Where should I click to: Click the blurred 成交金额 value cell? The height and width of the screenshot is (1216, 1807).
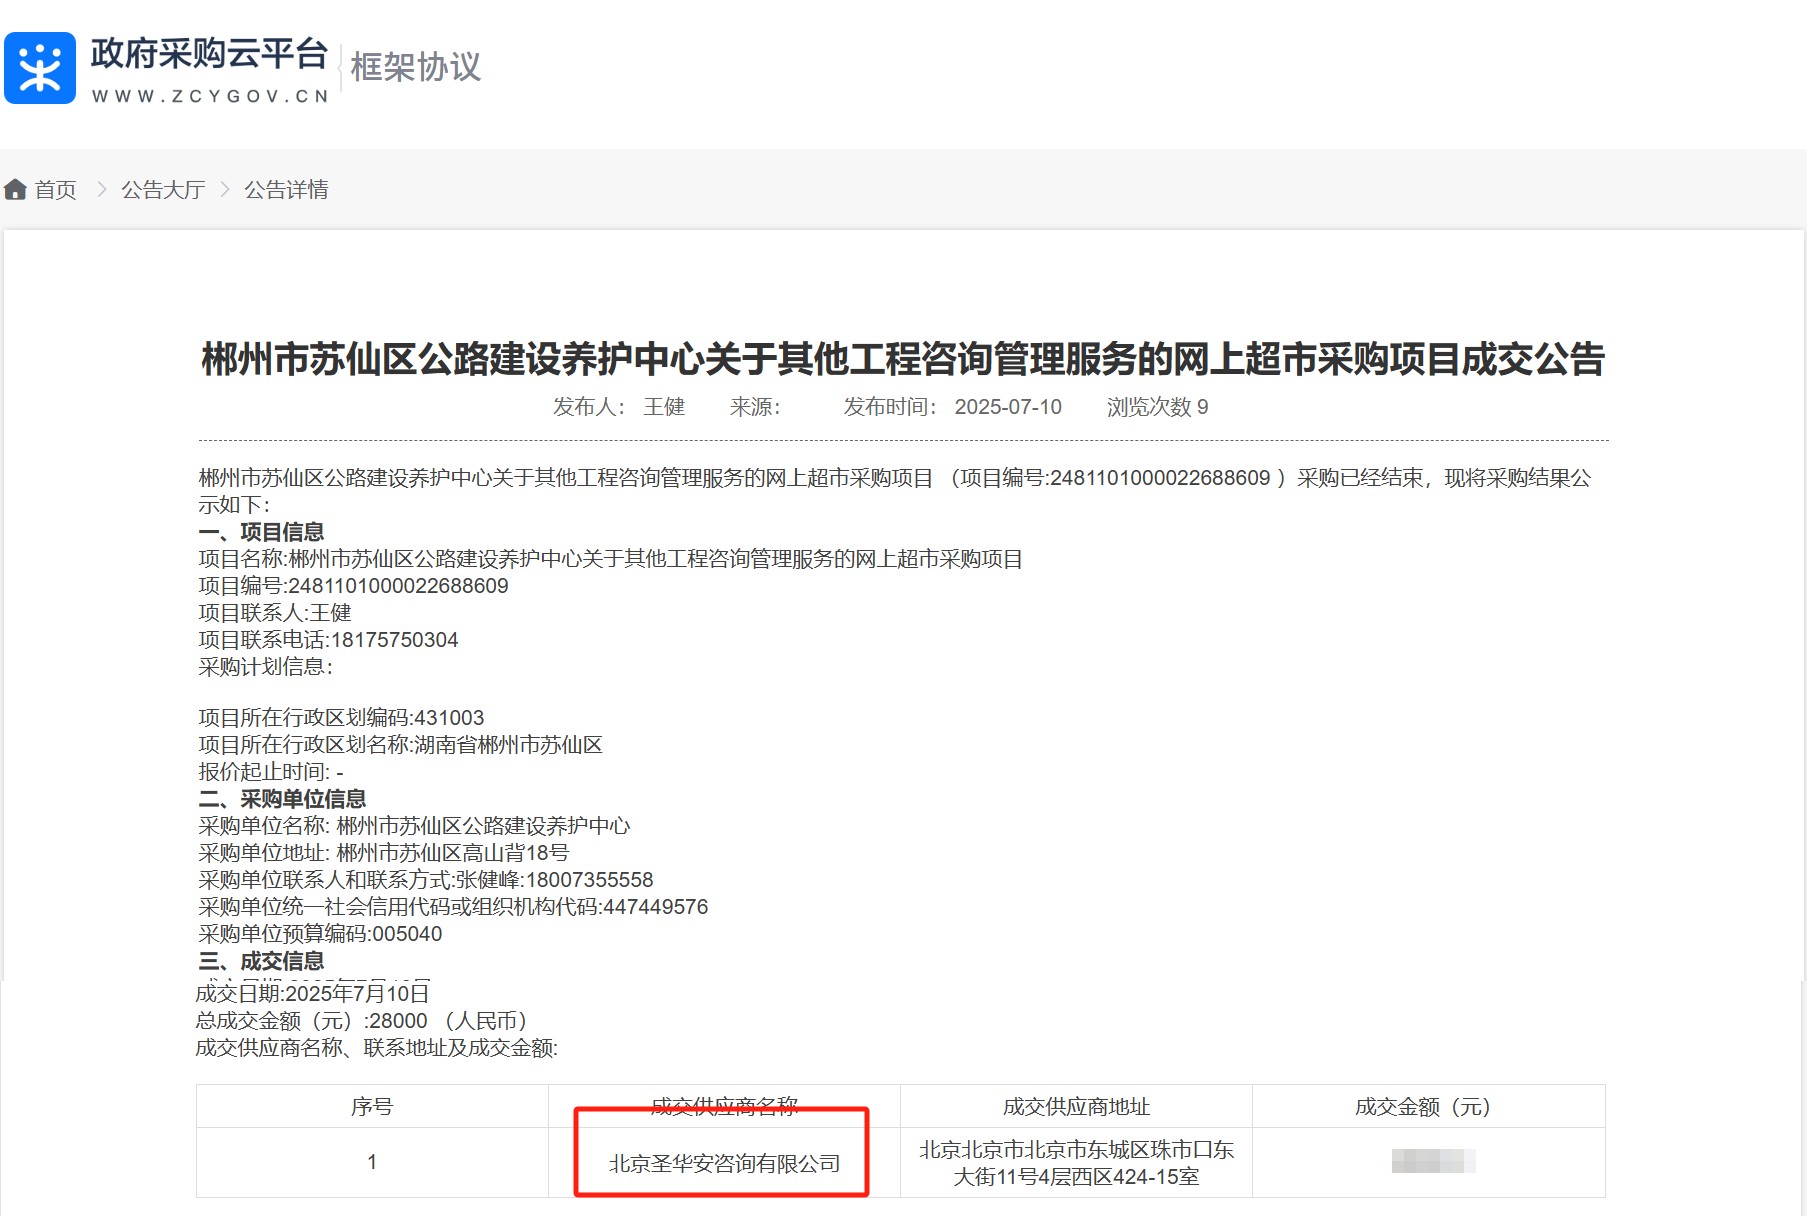point(1429,1162)
